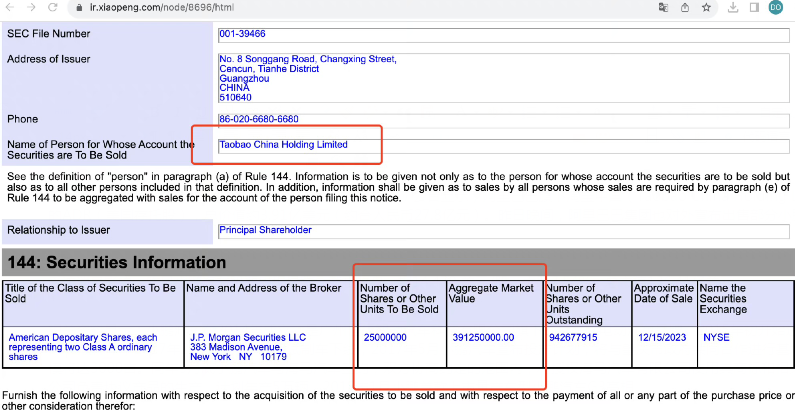Open the profile avatar menu
The image size is (795, 410).
(x=776, y=8)
